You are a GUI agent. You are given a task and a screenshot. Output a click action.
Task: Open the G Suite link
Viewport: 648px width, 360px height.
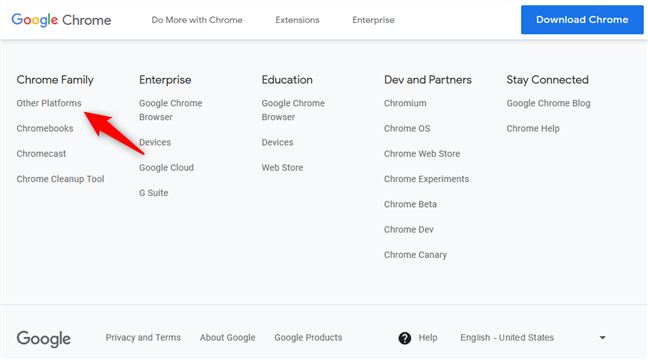(153, 193)
